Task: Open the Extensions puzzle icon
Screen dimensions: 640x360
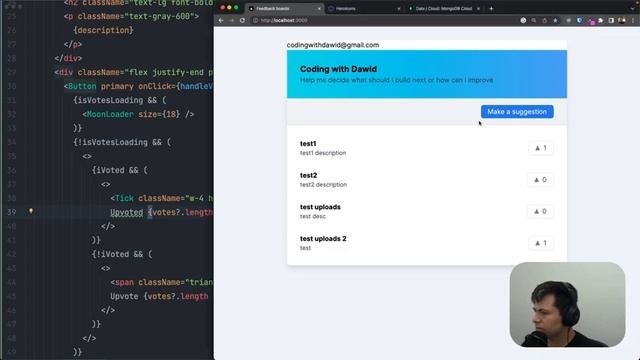Action: tap(600, 20)
